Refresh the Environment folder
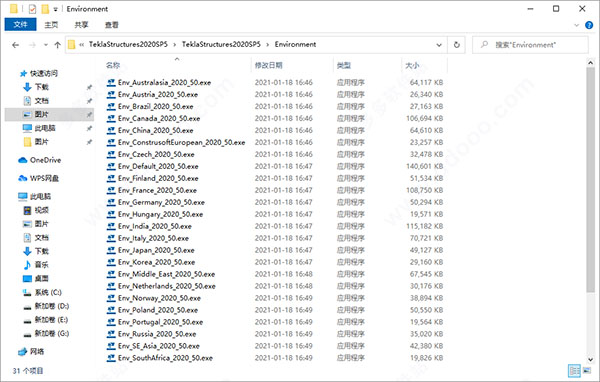This screenshot has width=600, height=382. pos(457,45)
